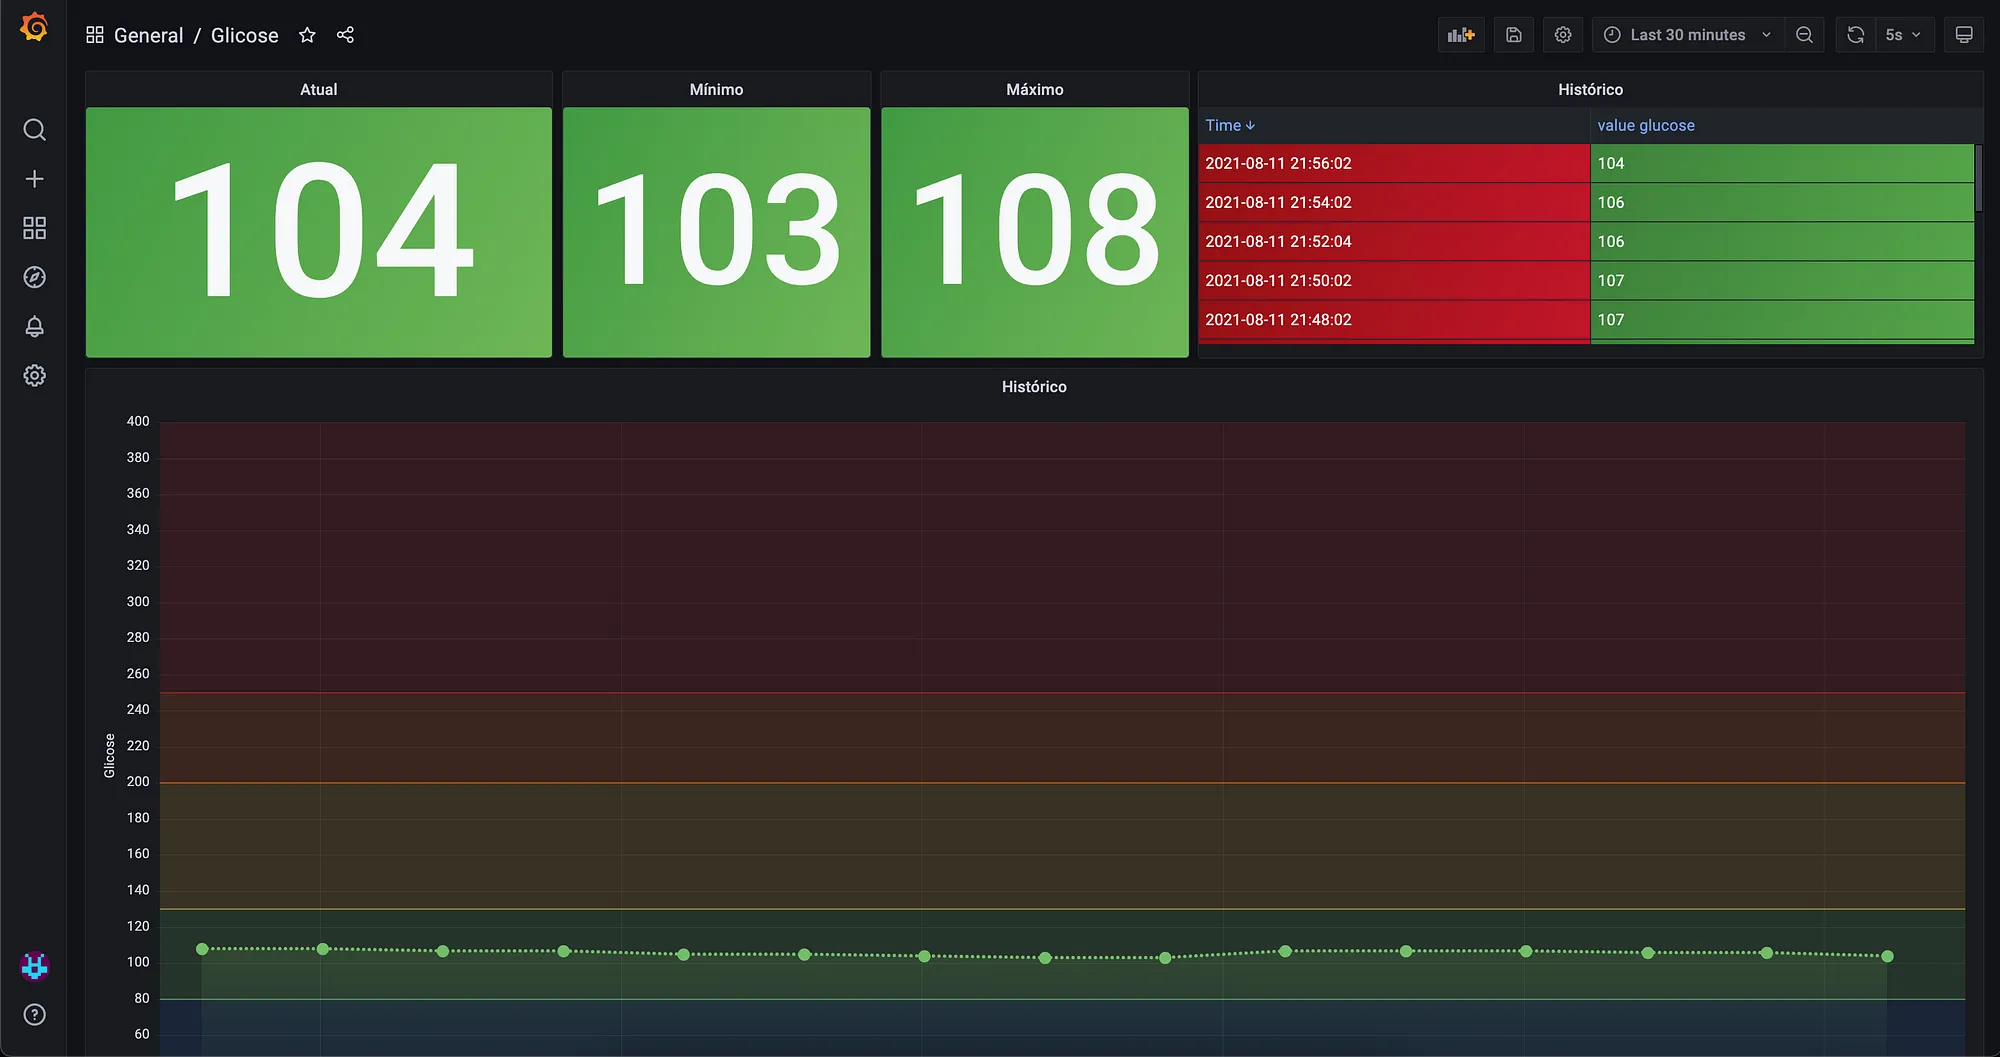
Task: Select the 2021-08-11 21:56:02 time cell
Action: pyautogui.click(x=1394, y=163)
